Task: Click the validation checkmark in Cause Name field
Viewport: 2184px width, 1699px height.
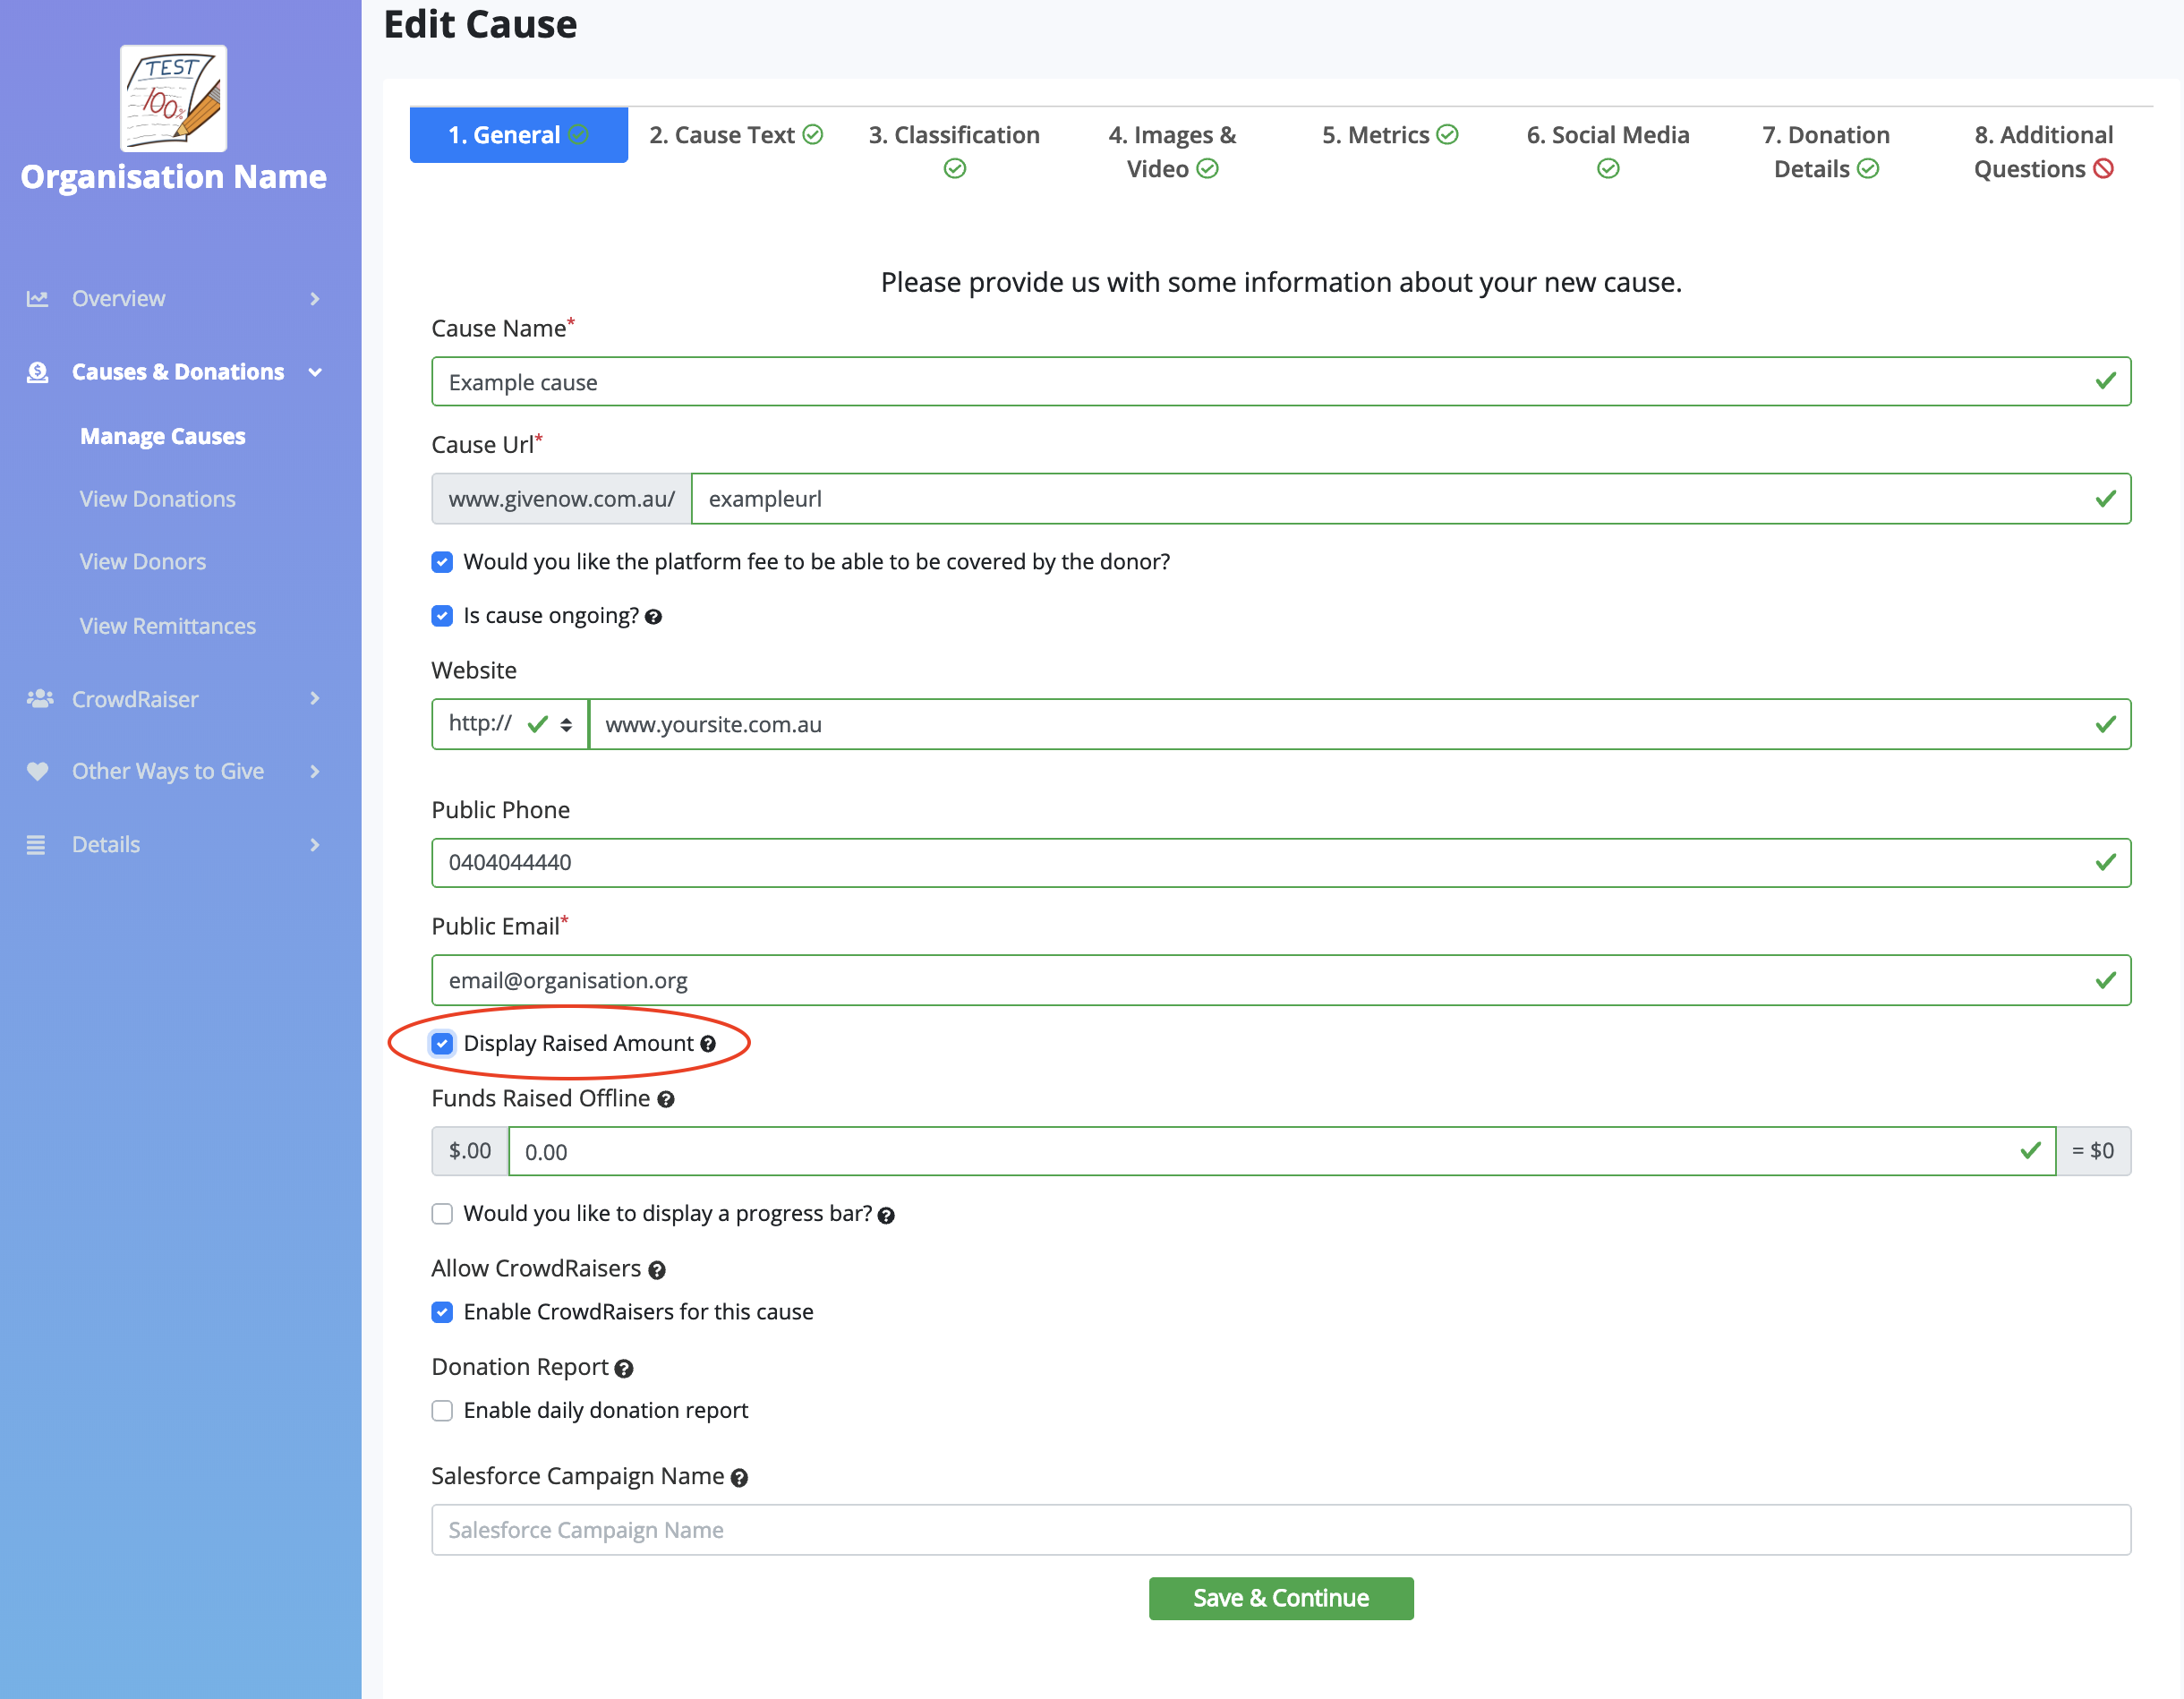Action: (2105, 381)
